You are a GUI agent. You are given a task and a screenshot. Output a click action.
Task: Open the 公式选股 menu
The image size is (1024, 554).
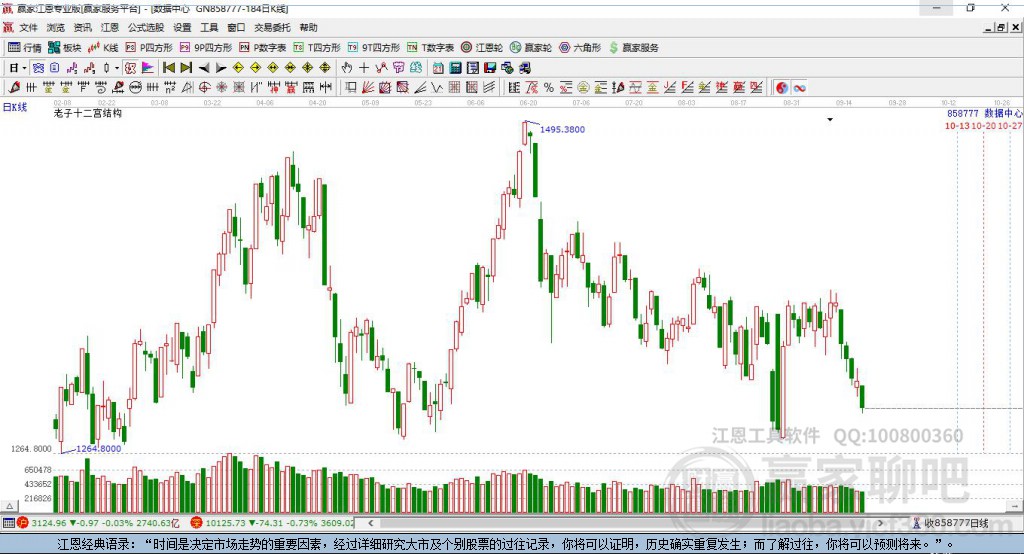coord(146,27)
